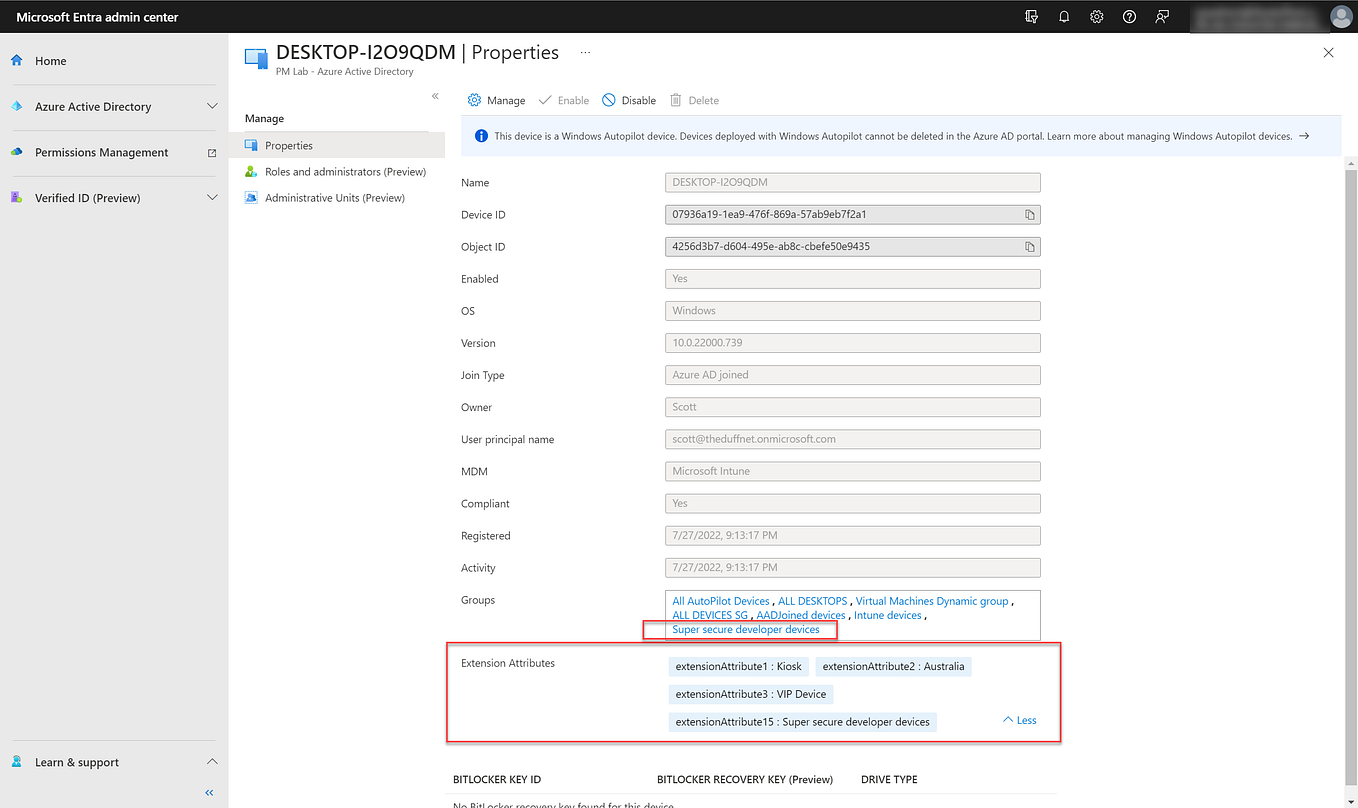Follow the Windows Autopilot learn more arrow

point(1305,135)
